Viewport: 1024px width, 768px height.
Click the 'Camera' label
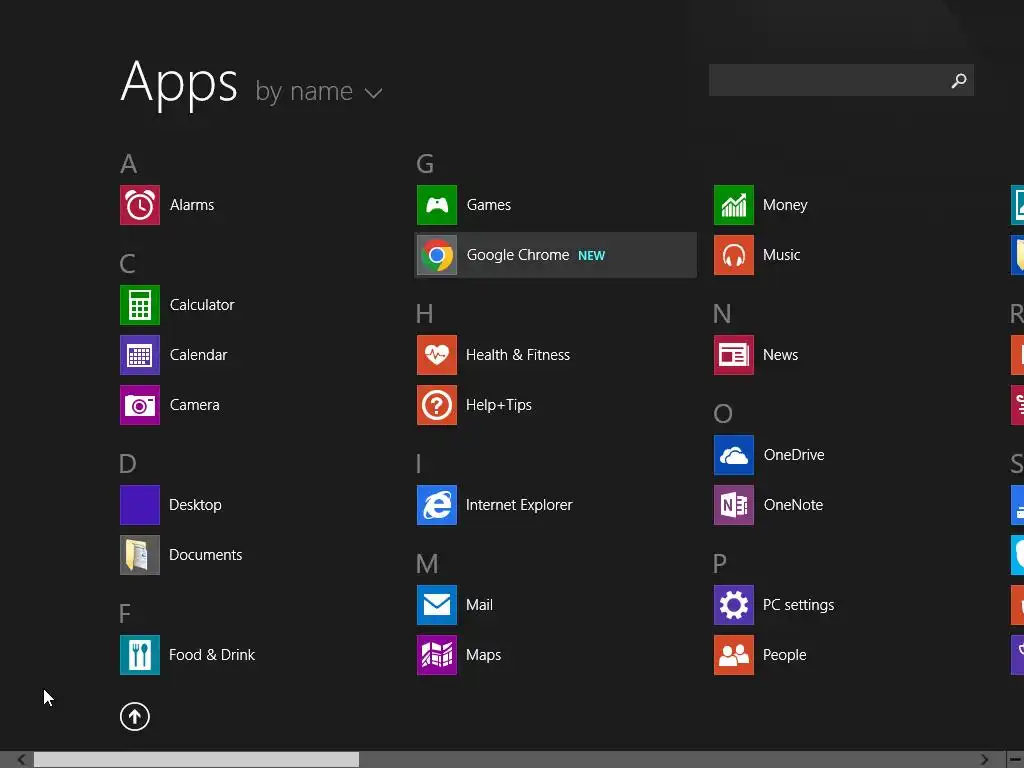[x=195, y=405]
